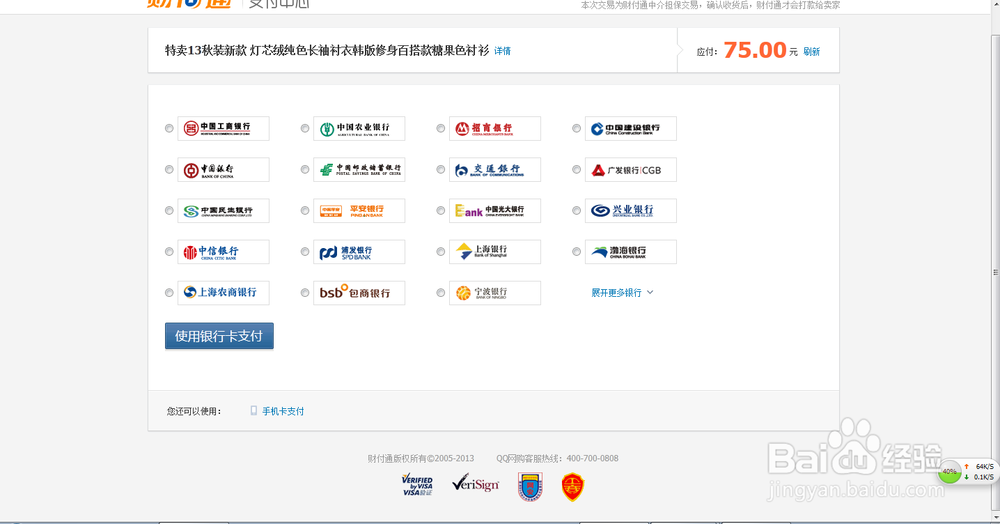Image resolution: width=1000 pixels, height=524 pixels.
Task: Expand more banks with 展开更多银行
Action: [622, 293]
